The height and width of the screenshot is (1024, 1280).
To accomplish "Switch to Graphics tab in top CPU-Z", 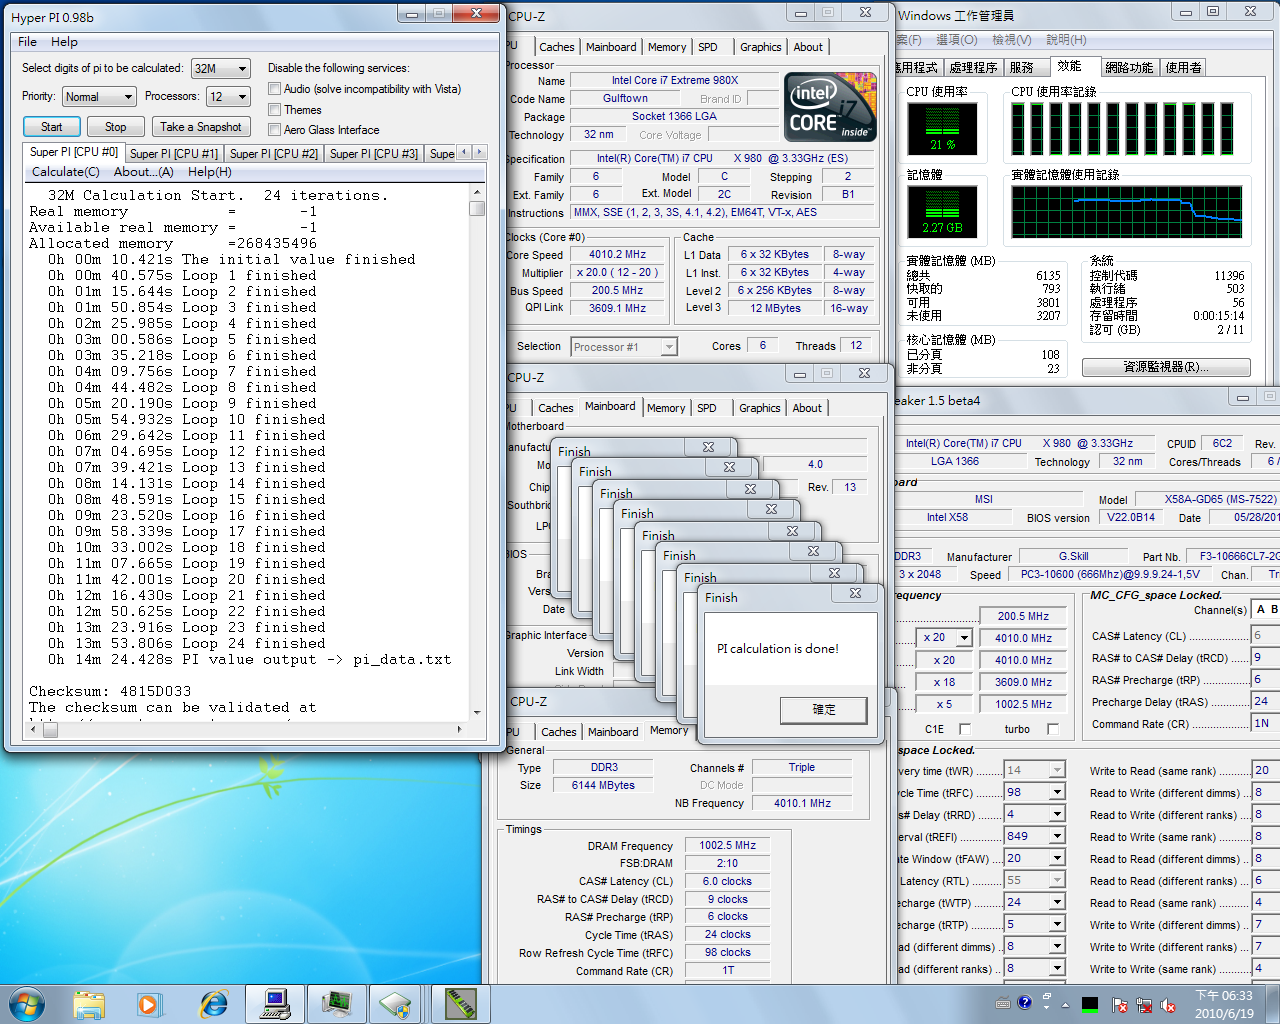I will click(761, 47).
